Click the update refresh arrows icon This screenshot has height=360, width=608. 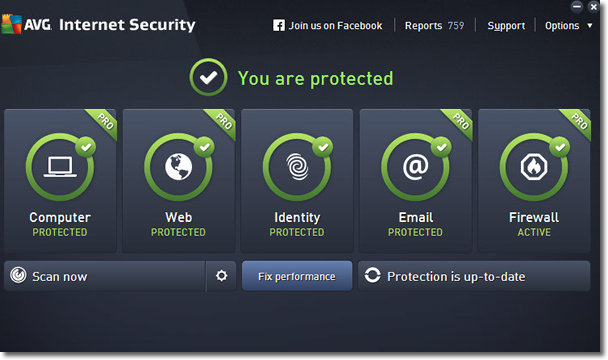pyautogui.click(x=373, y=275)
